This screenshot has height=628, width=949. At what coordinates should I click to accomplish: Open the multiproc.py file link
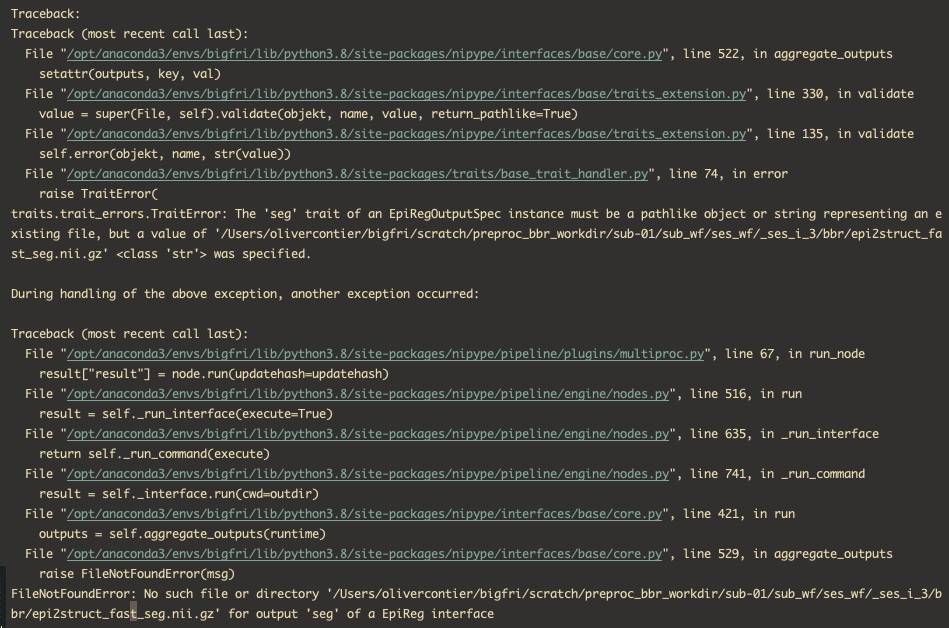coord(386,354)
